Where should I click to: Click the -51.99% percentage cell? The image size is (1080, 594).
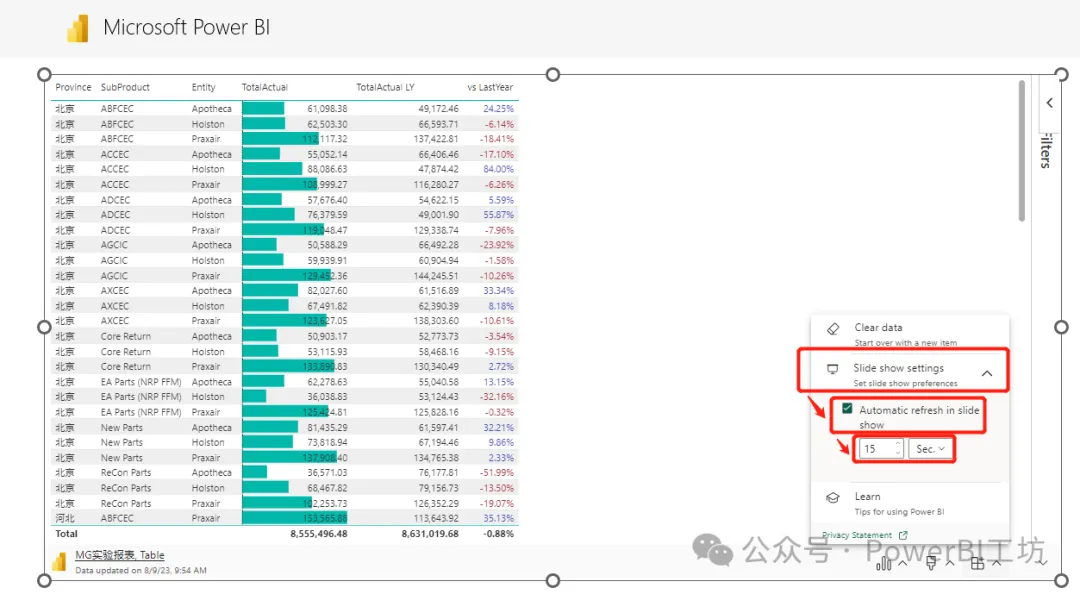[x=497, y=473]
